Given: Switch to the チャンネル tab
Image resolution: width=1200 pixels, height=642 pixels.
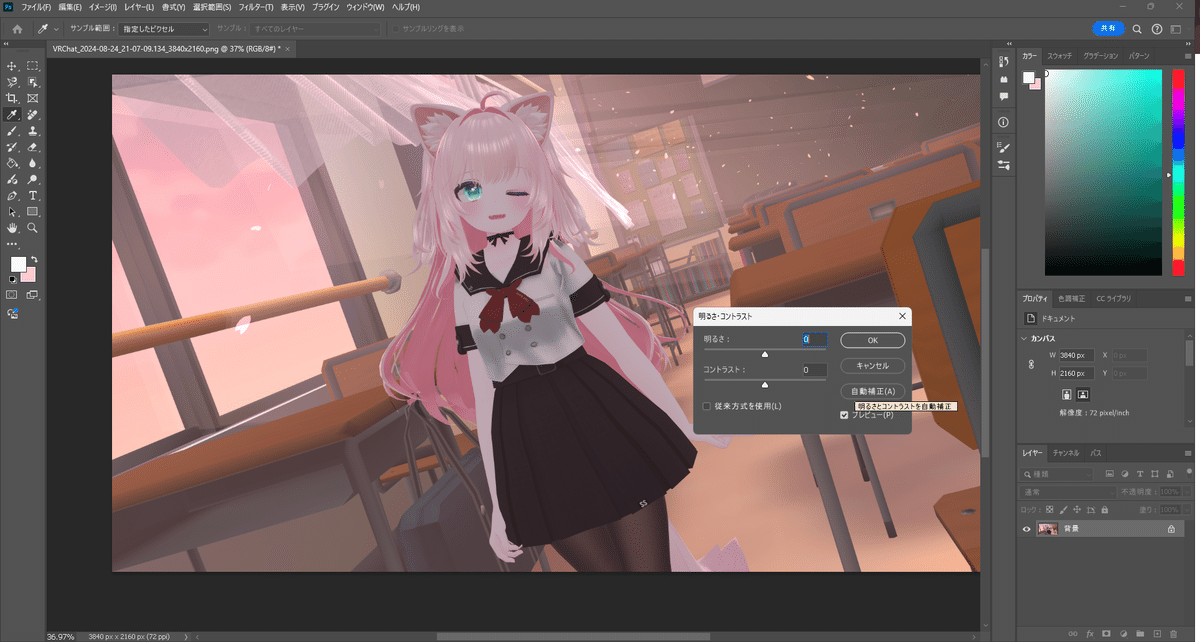Looking at the screenshot, I should 1066,453.
